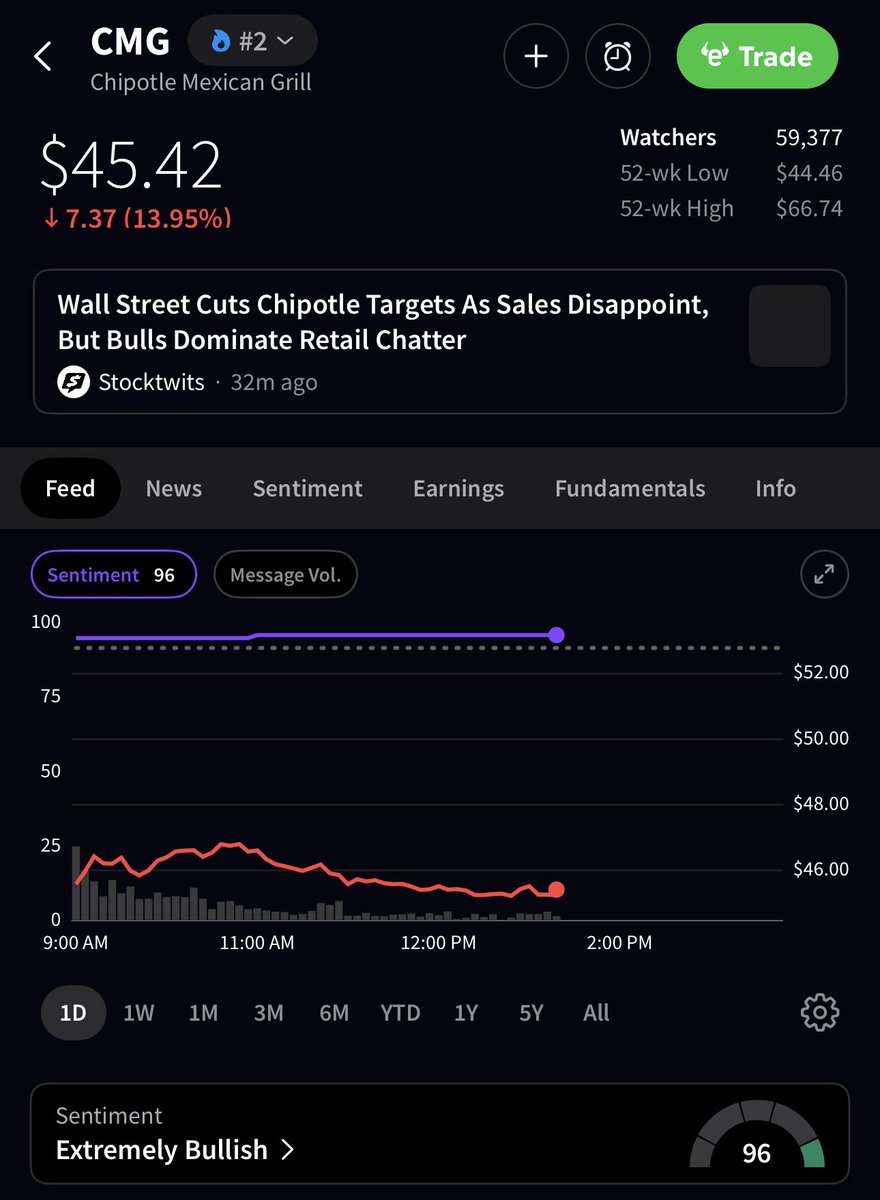880x1200 pixels.
Task: Expand the chart to fullscreen
Action: tap(825, 575)
